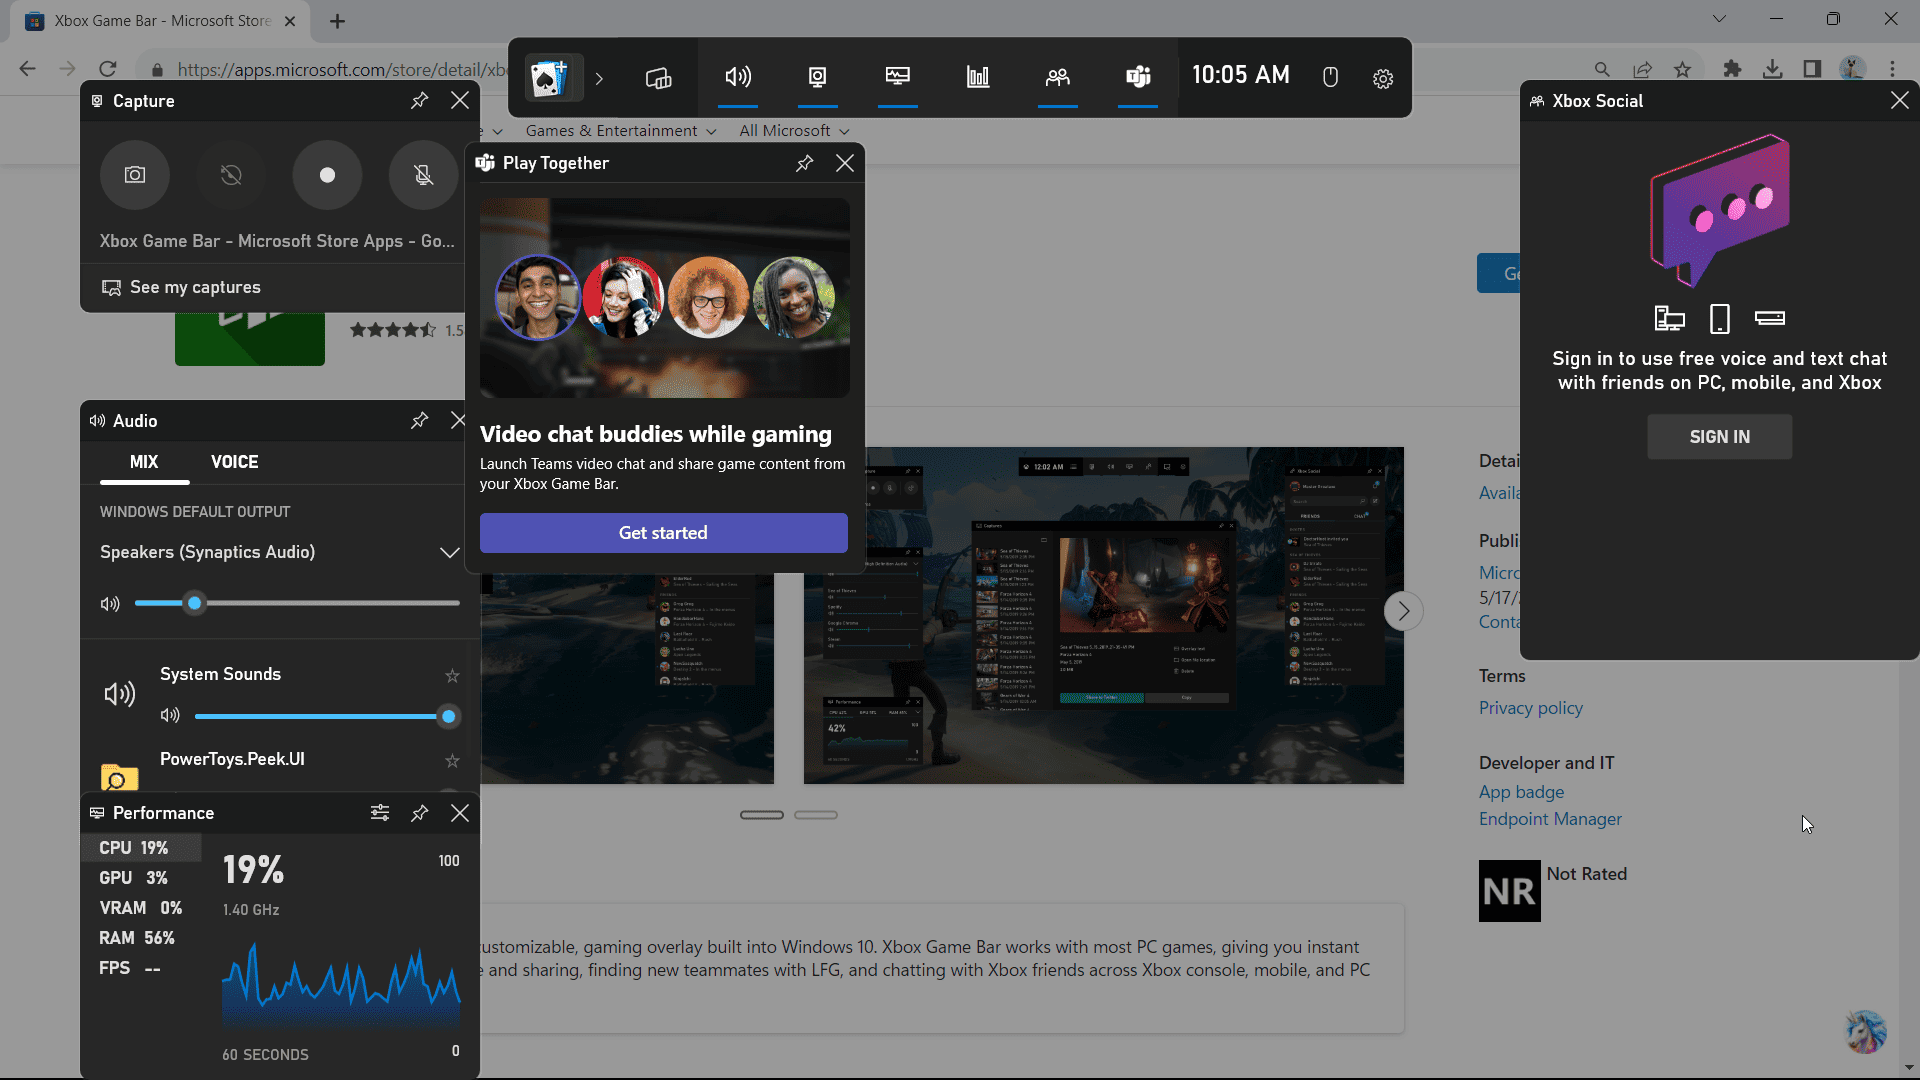Pin the Audio widget
This screenshot has height=1080, width=1920.
point(420,421)
